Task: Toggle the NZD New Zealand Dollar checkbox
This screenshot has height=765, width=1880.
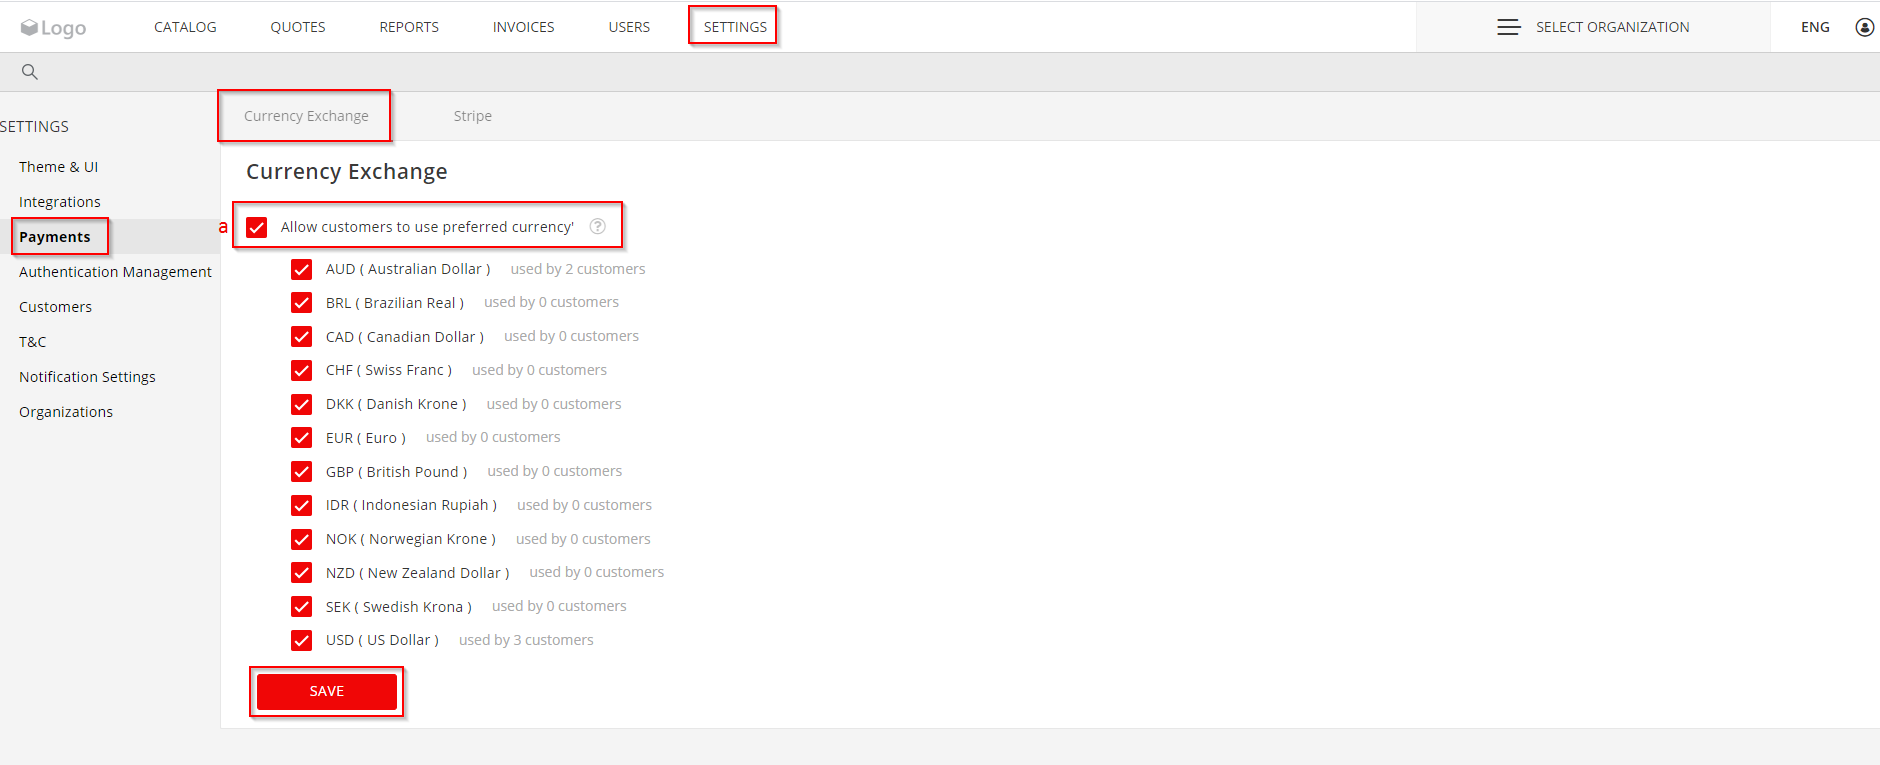Action: tap(301, 573)
